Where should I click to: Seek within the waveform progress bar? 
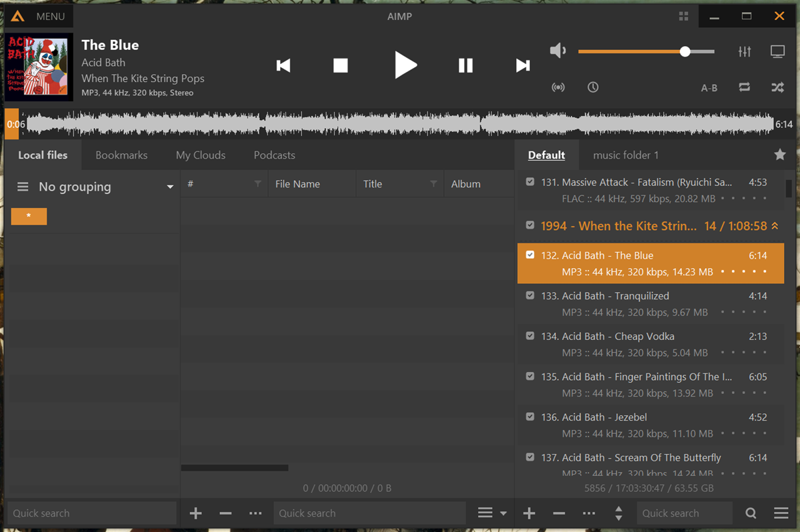pyautogui.click(x=399, y=124)
